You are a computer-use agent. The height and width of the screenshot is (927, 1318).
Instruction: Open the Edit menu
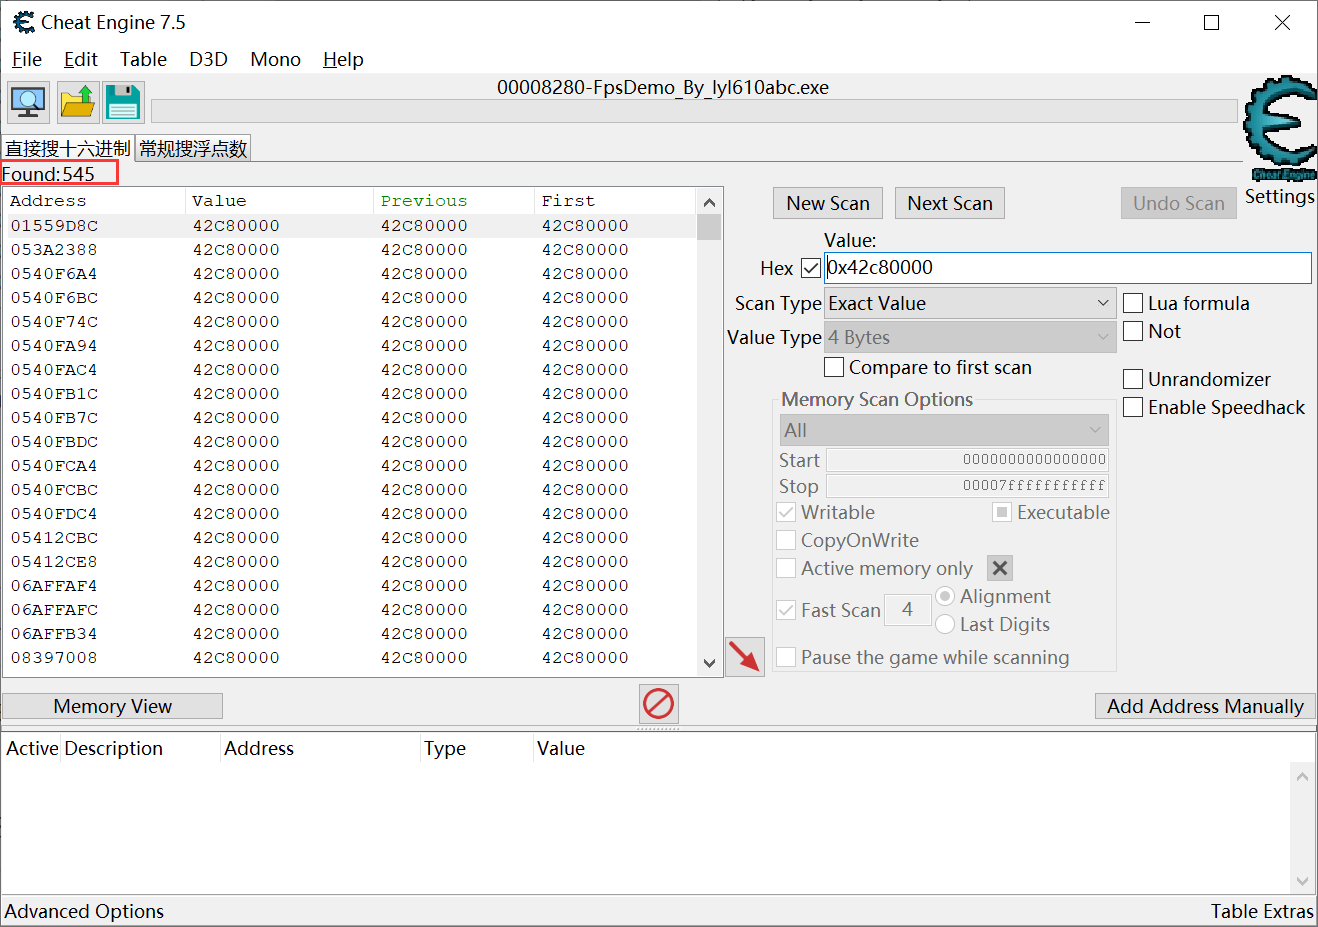pos(81,59)
